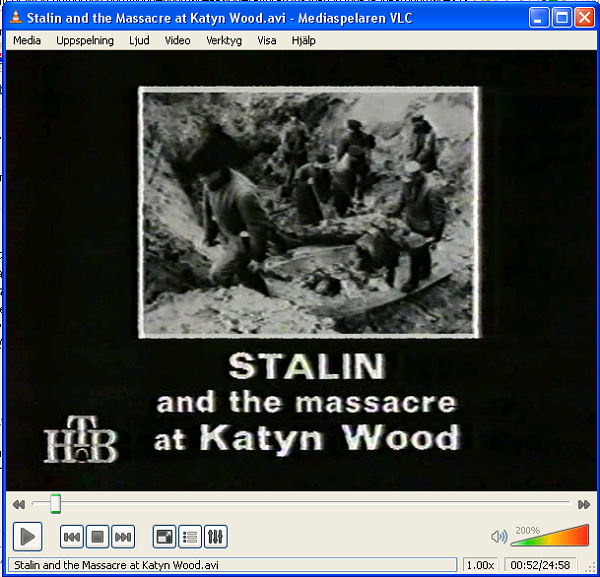Image resolution: width=600 pixels, height=577 pixels.
Task: Open the Hjälp menu
Action: click(x=303, y=41)
